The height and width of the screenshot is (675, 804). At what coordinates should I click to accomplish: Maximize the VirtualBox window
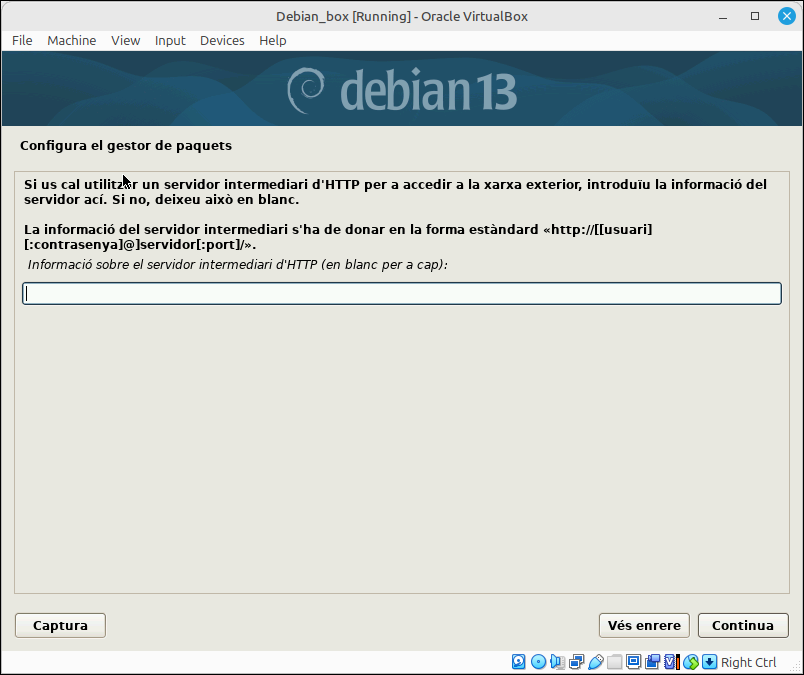(x=755, y=16)
